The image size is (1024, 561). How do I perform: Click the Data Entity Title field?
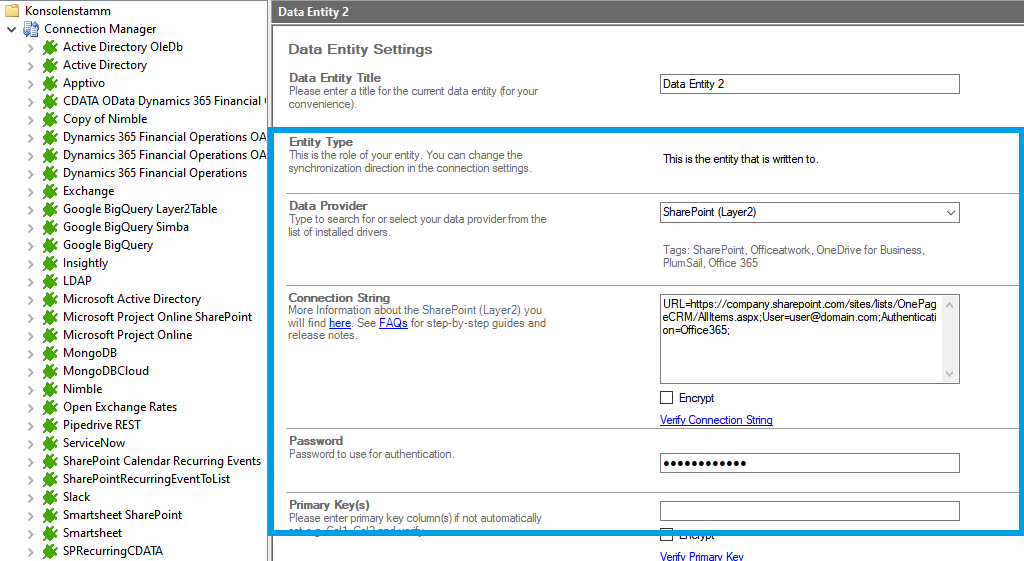coord(809,84)
